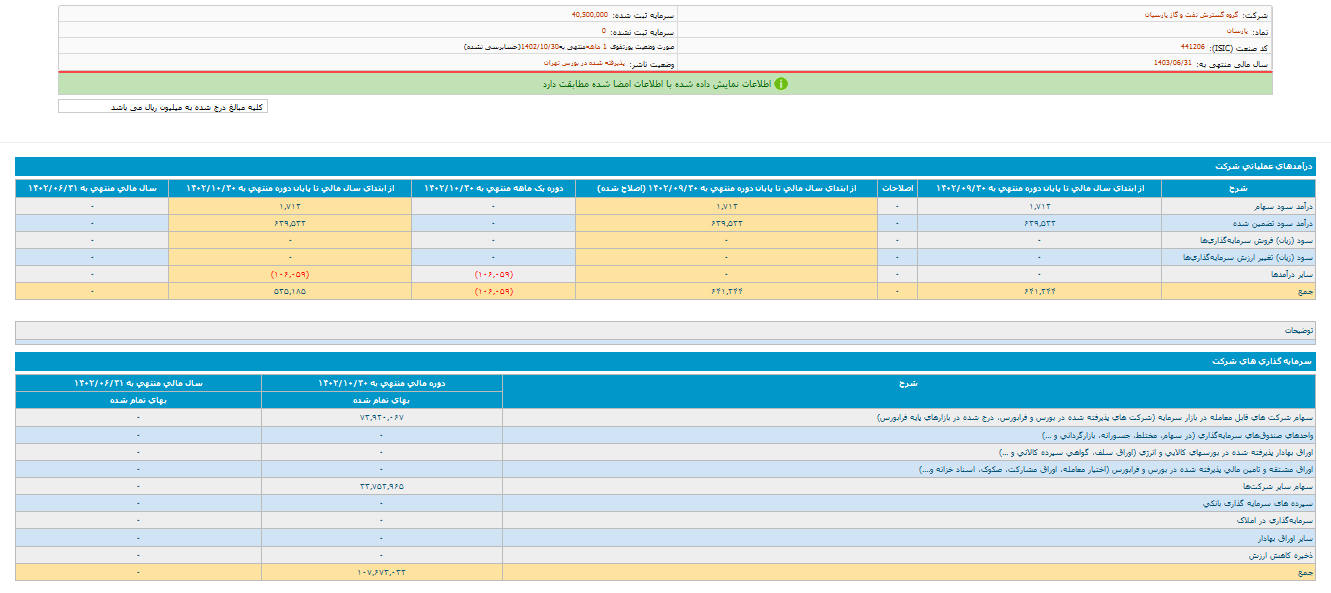Click the investments total value ۱۰۷,۶۷۳,۰۳۳

(x=381, y=572)
